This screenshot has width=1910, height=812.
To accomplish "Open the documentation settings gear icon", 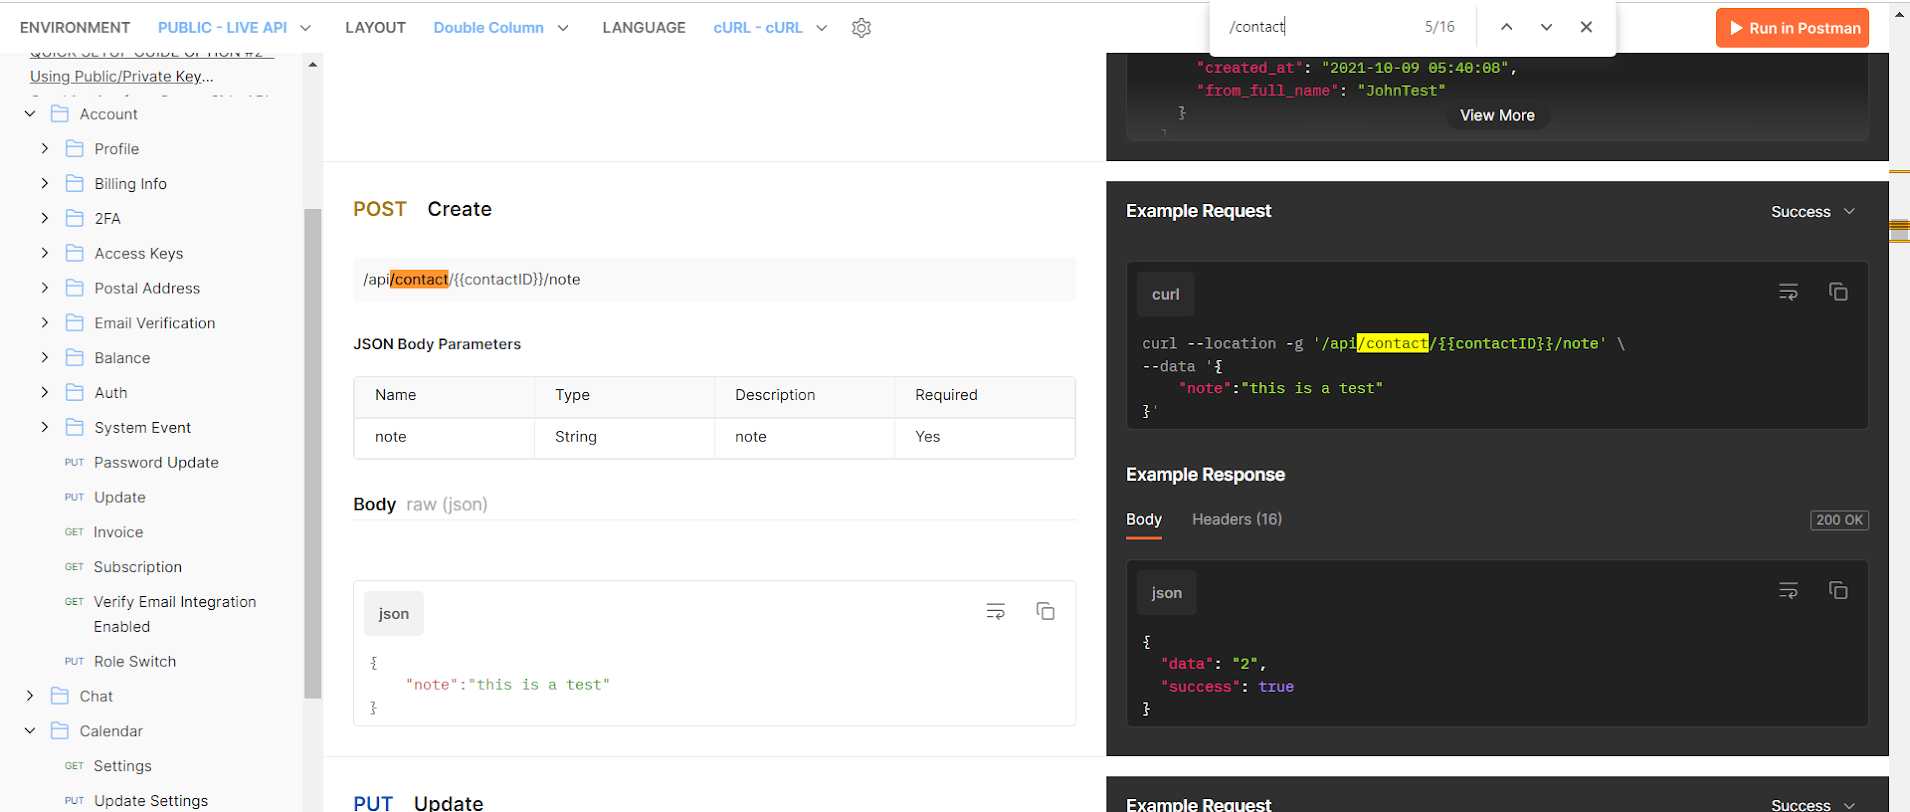I will point(861,28).
